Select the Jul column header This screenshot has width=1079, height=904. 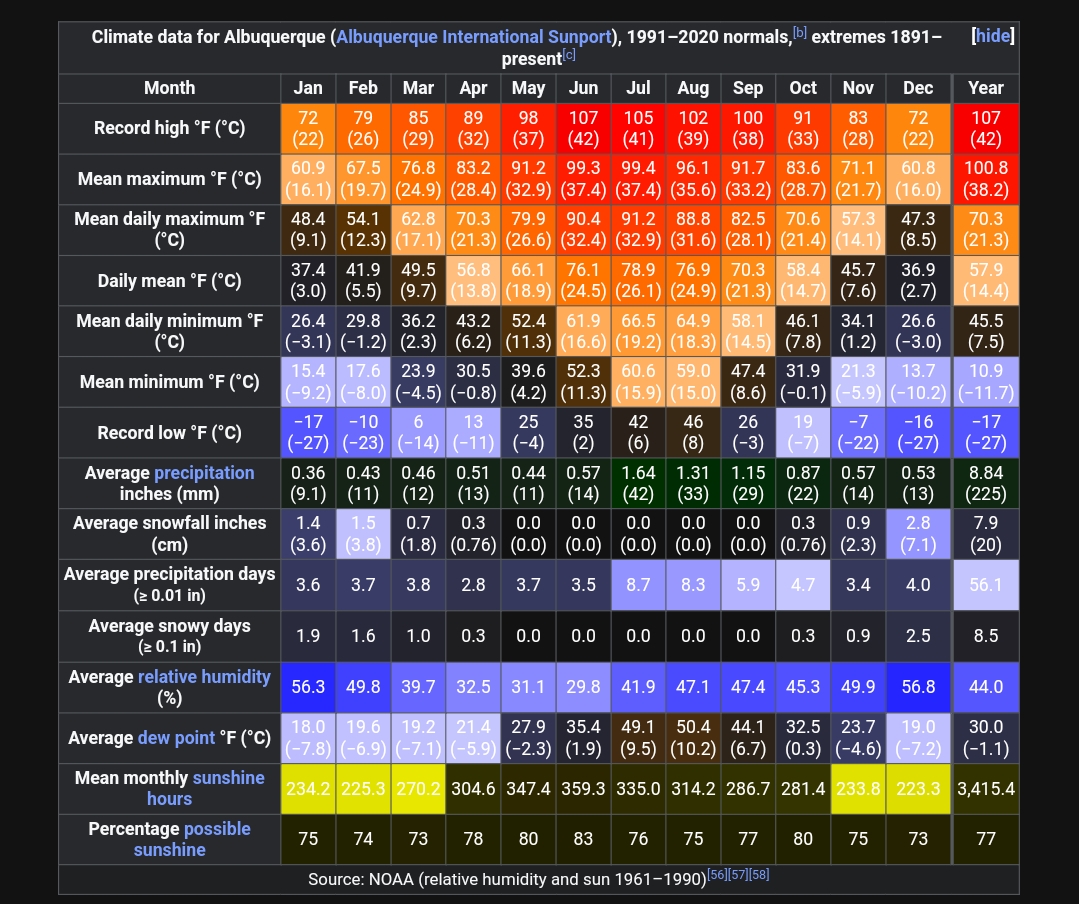point(638,88)
